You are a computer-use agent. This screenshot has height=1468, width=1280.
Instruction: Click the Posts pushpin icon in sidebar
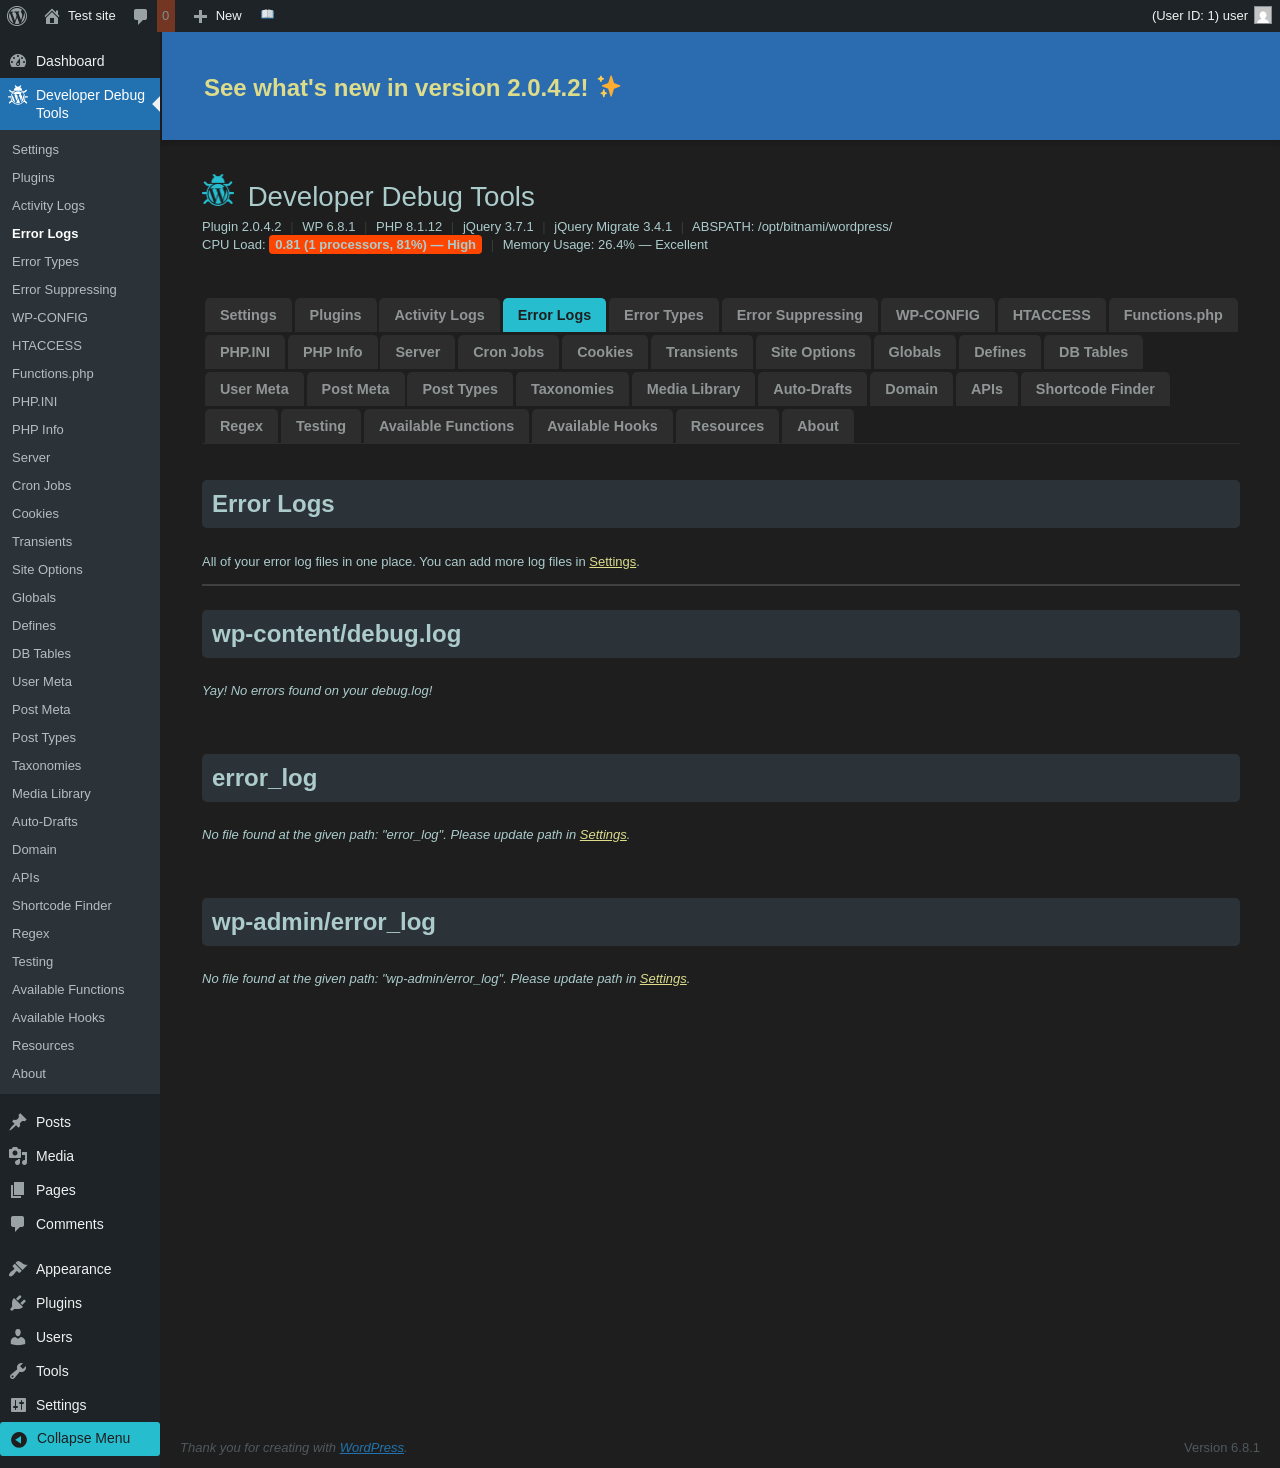[18, 1122]
